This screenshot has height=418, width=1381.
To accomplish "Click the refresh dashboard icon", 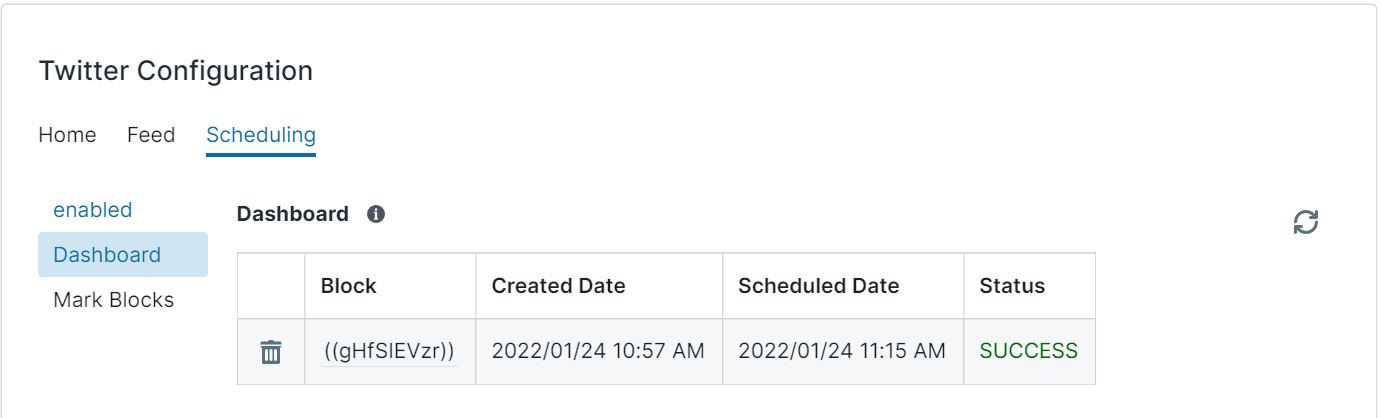I will (x=1306, y=222).
